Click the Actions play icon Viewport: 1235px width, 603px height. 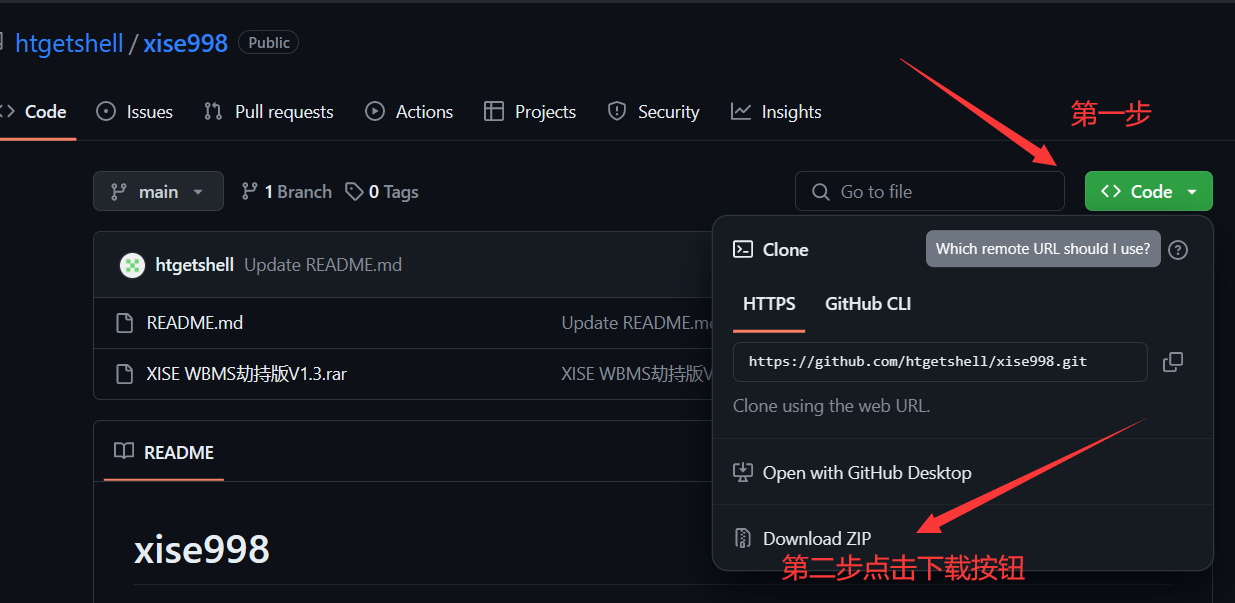(x=375, y=112)
